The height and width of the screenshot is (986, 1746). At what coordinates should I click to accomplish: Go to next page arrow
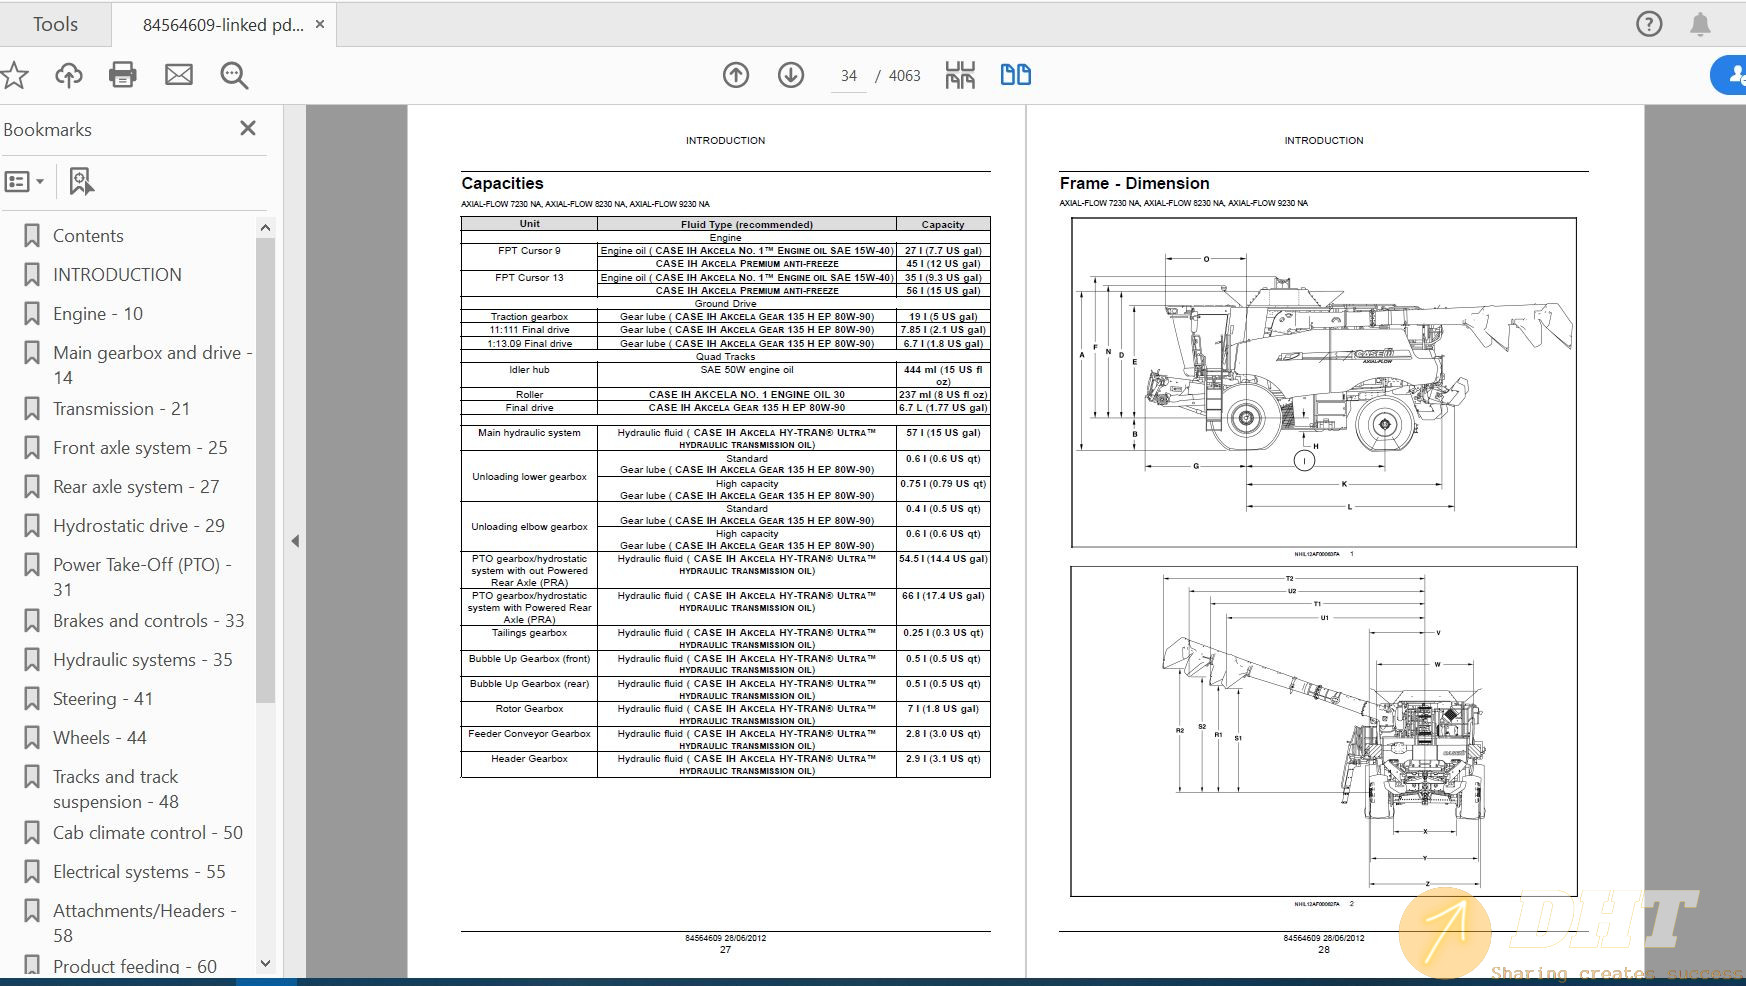pyautogui.click(x=791, y=75)
